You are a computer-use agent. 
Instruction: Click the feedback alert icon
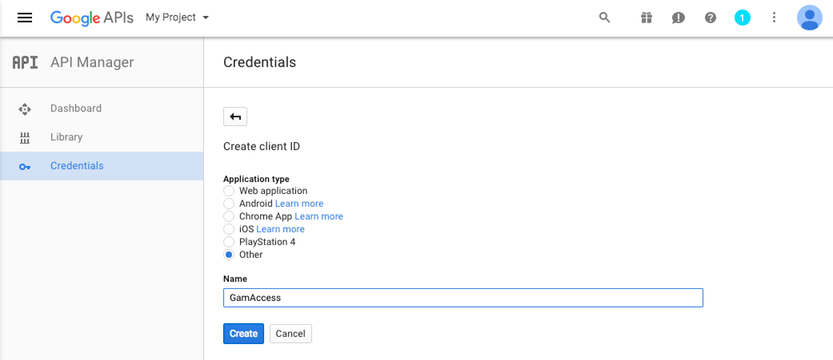click(x=678, y=18)
